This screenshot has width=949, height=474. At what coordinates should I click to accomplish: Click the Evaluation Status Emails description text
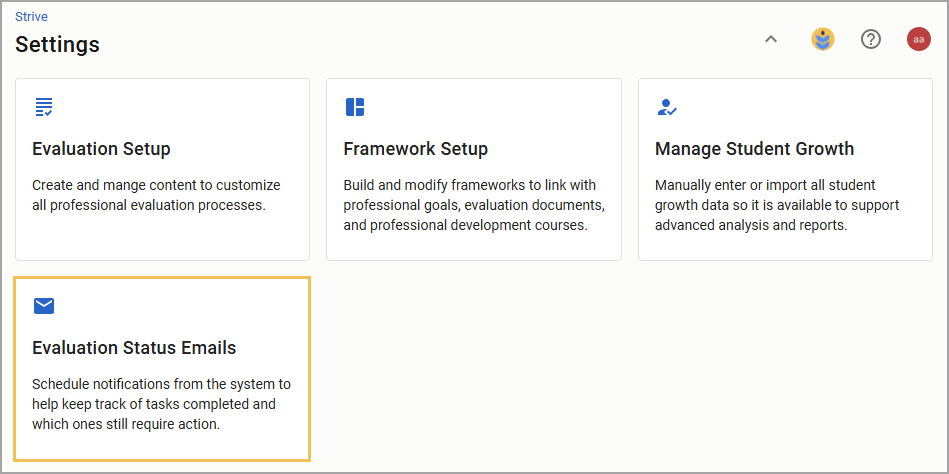pos(162,404)
